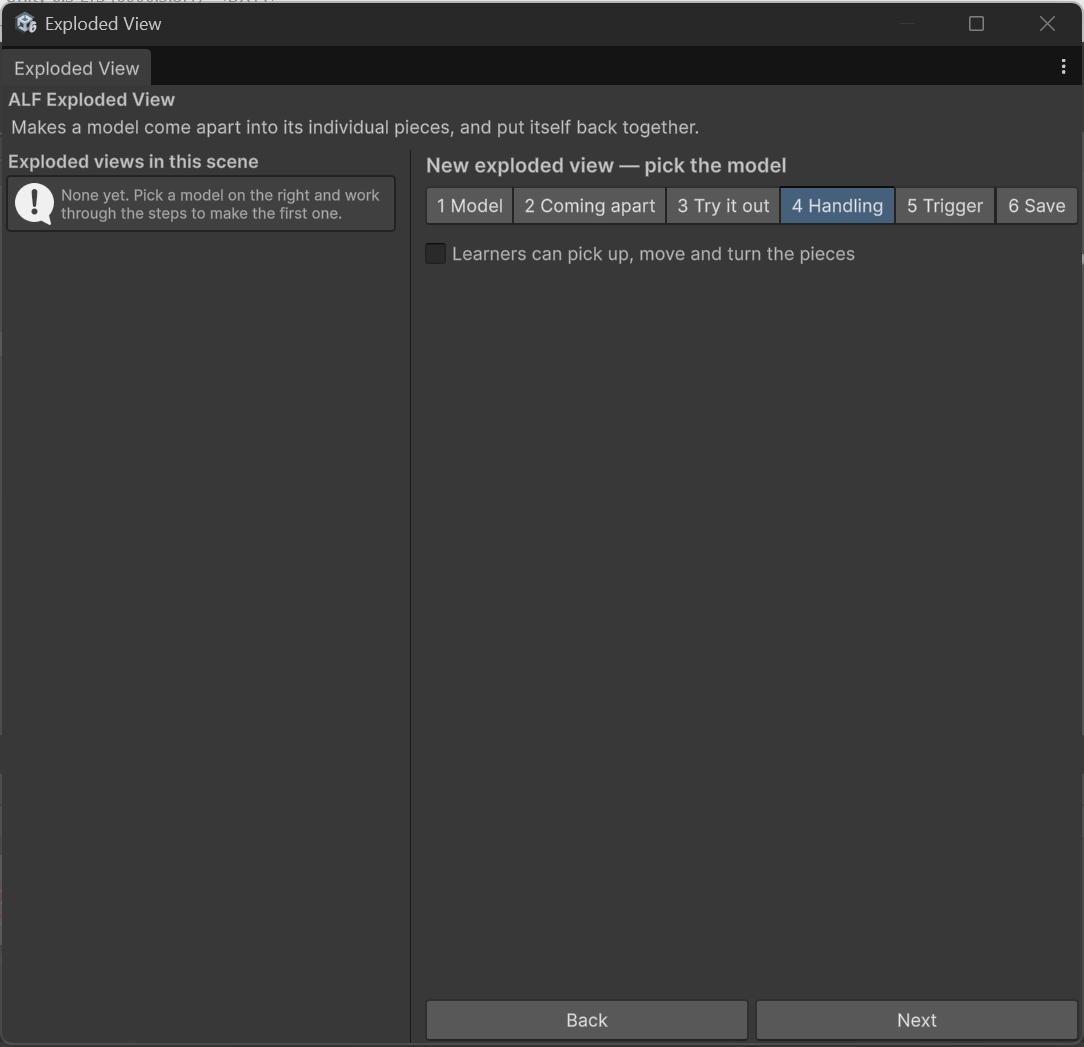Viewport: 1084px width, 1047px height.
Task: Click the 'None yet. Pick a model' notice text
Action: (x=220, y=204)
